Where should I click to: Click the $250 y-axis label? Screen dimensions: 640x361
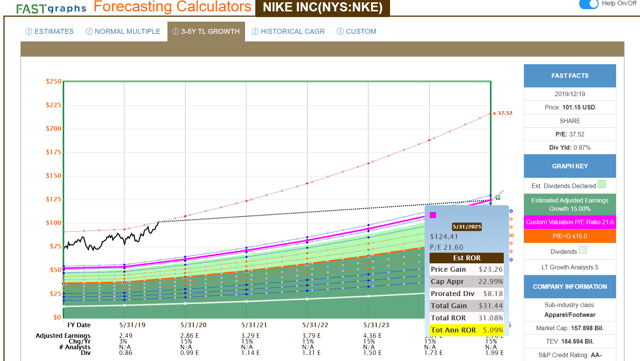(x=53, y=81)
